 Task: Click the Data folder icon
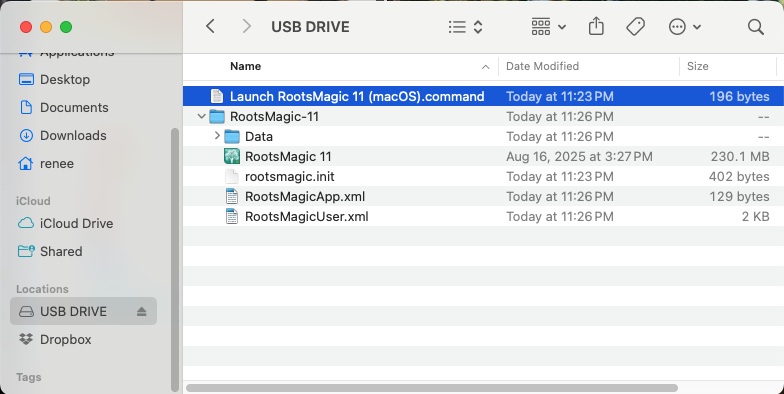(232, 136)
